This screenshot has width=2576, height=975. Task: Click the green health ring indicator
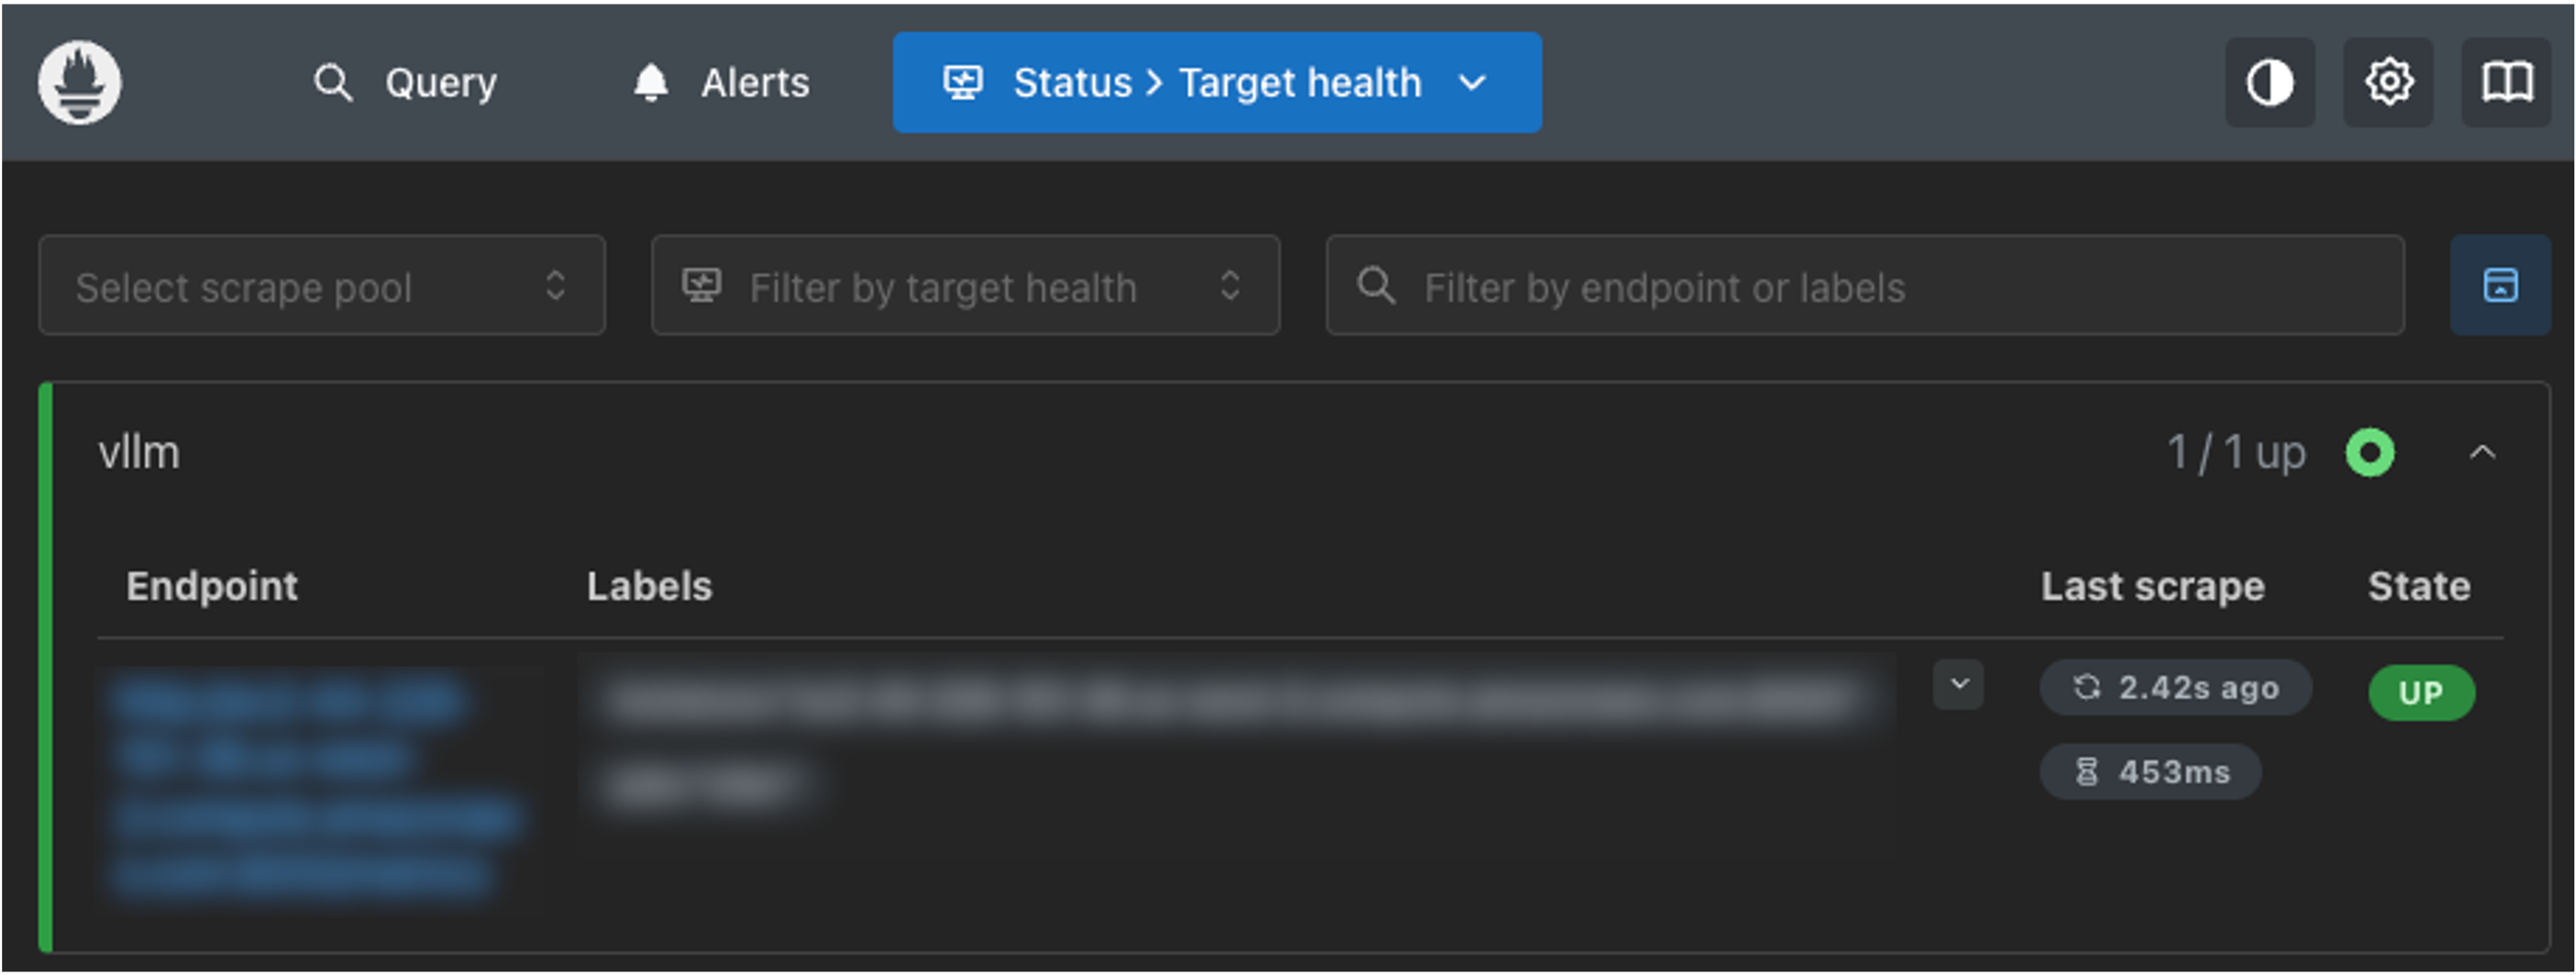tap(2369, 453)
